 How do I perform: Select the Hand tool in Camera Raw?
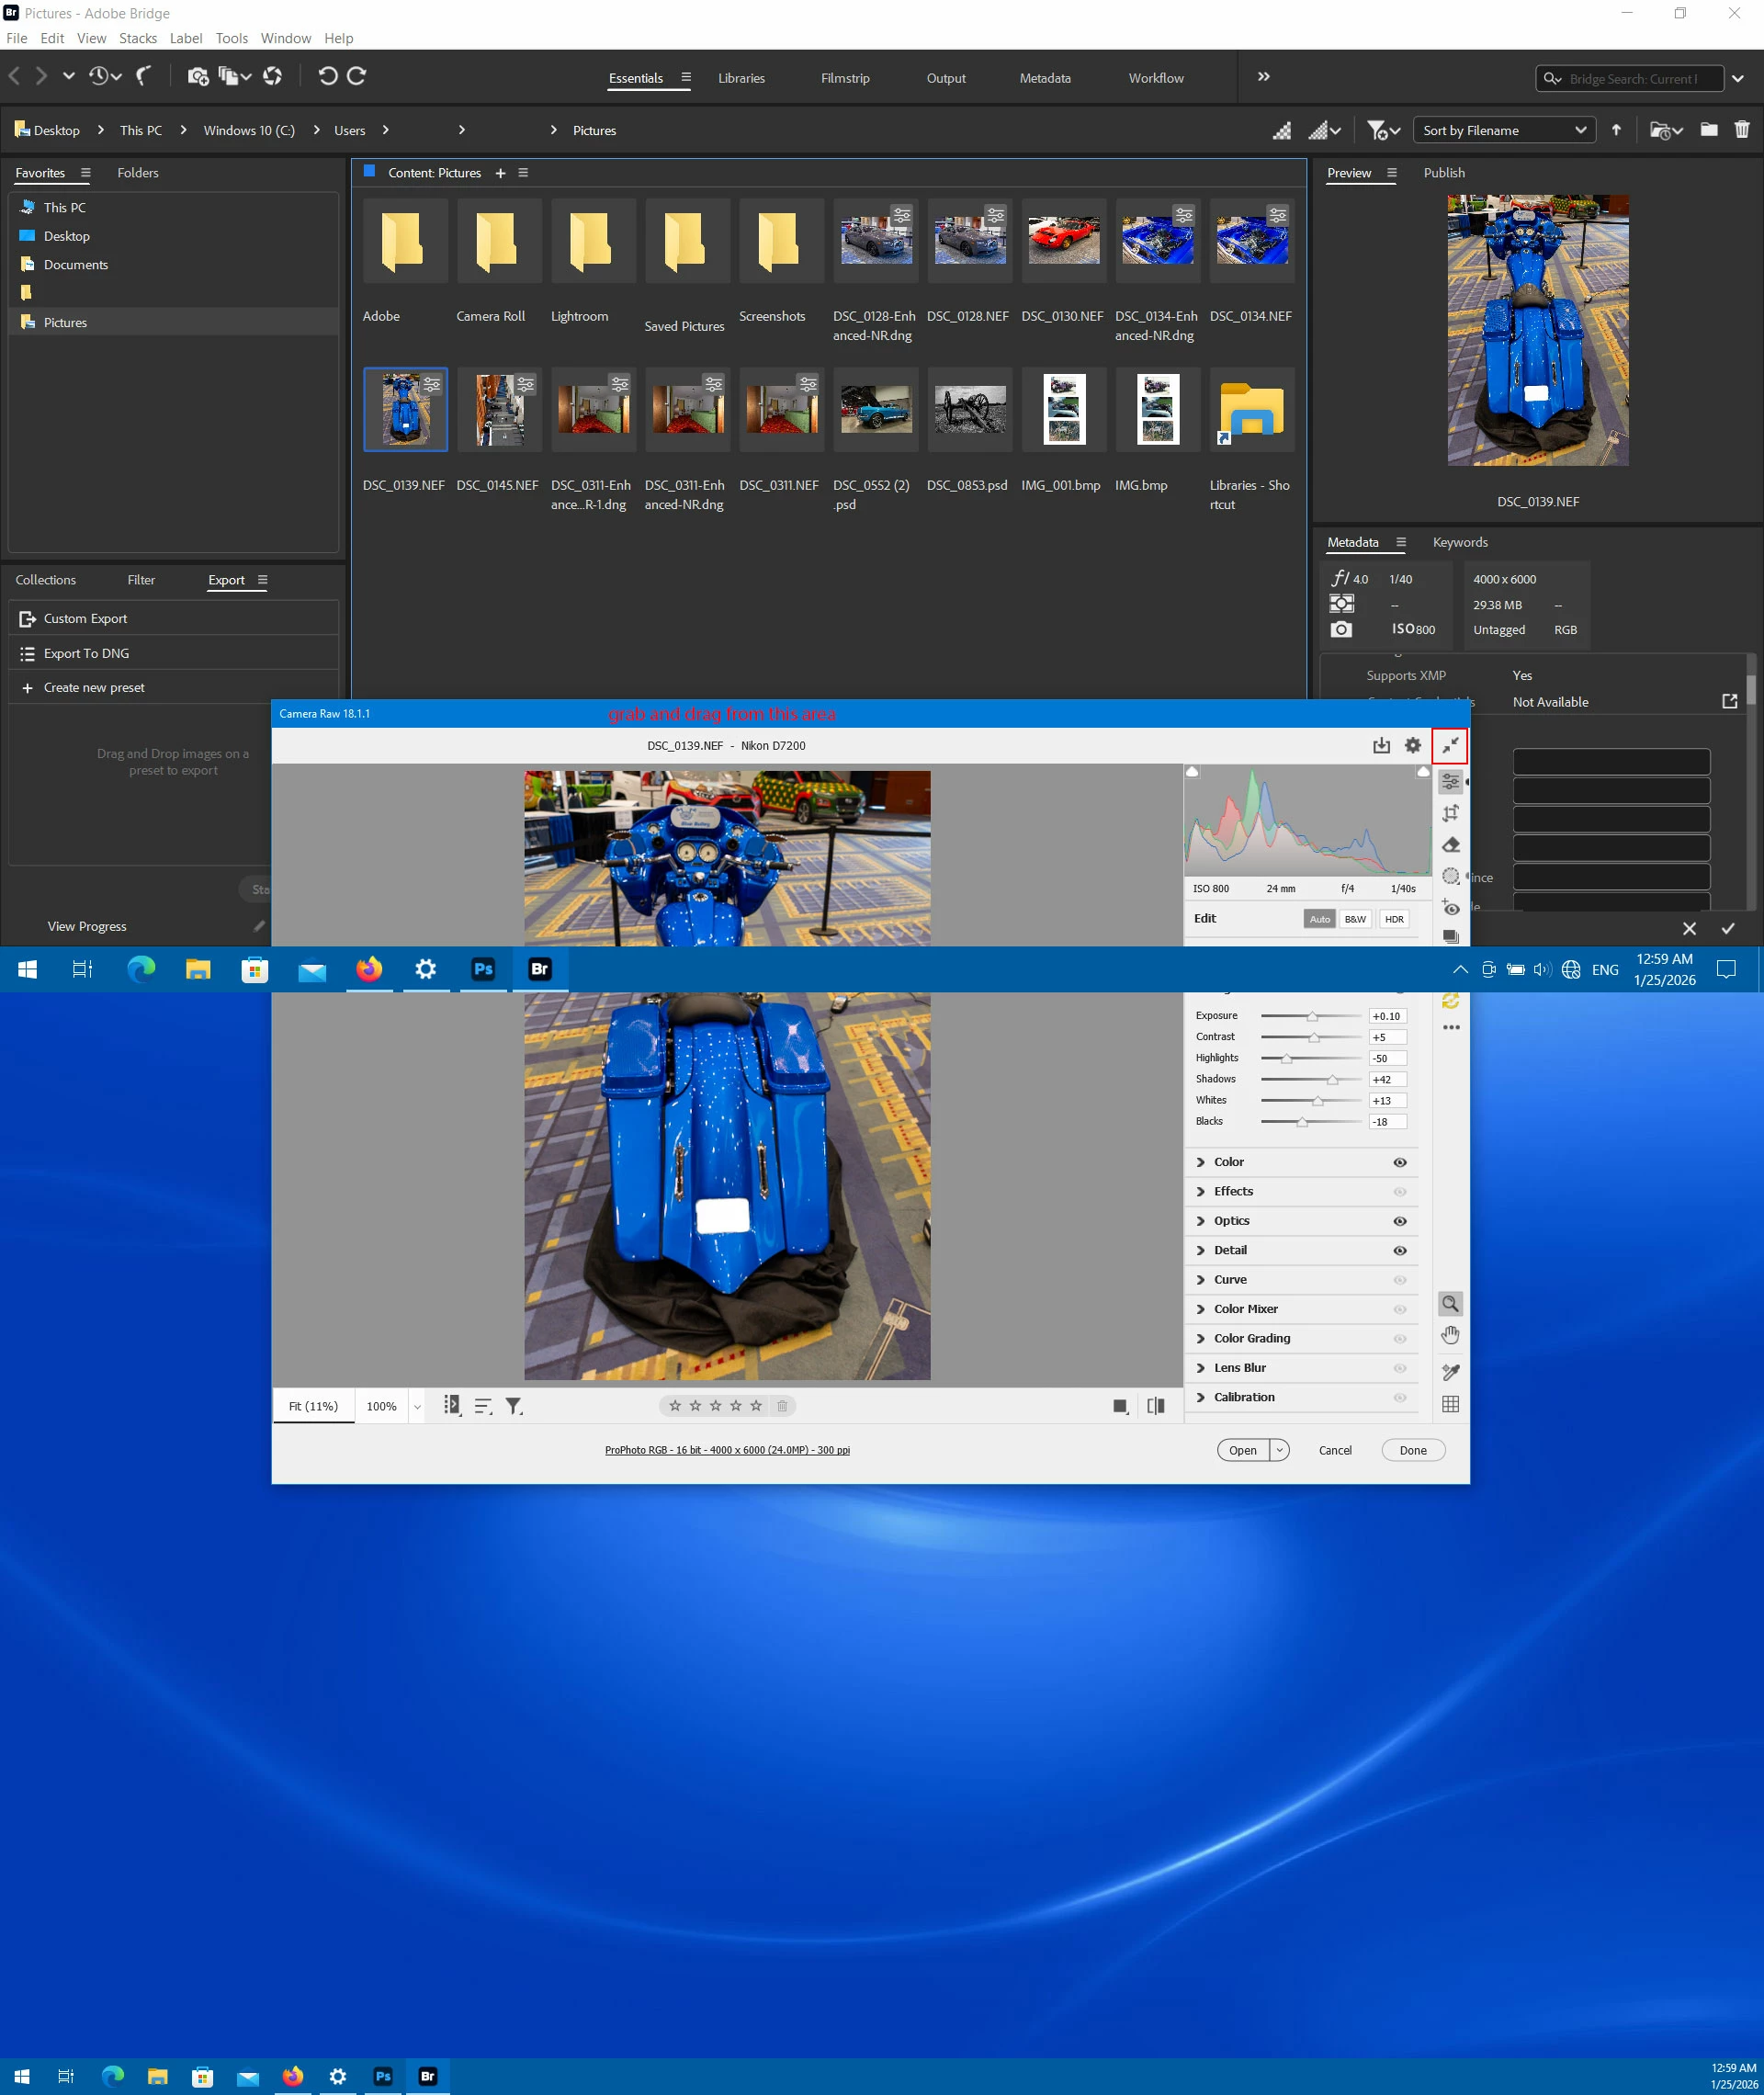coord(1450,1336)
